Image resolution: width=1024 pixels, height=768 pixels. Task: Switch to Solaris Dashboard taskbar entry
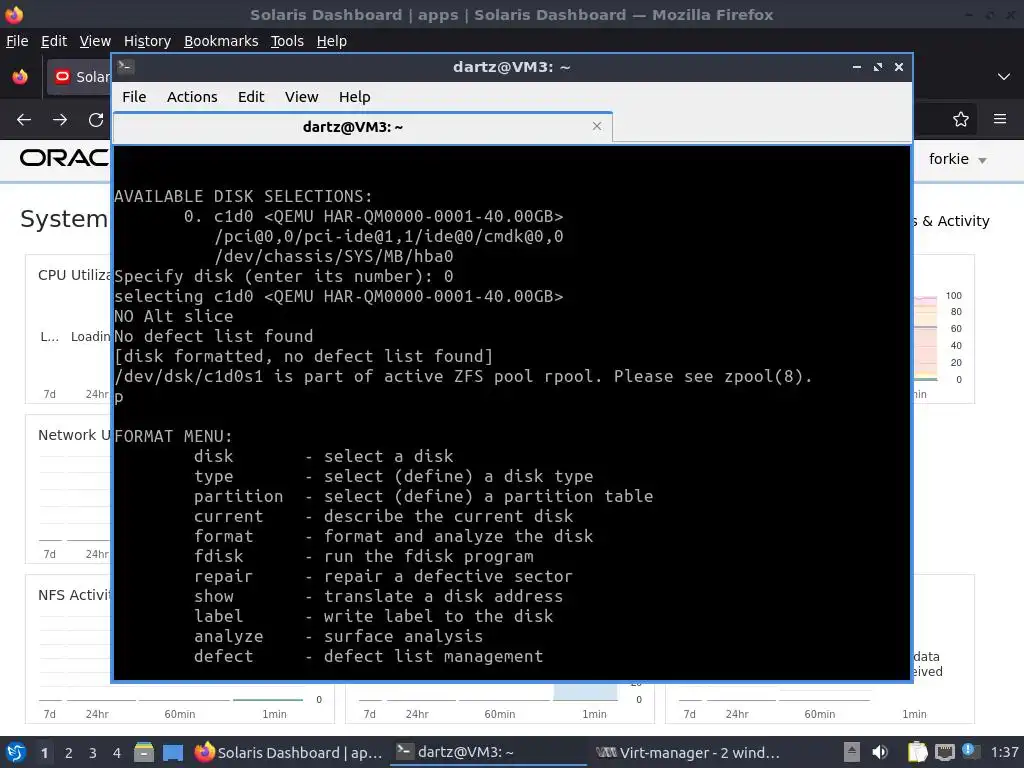point(289,752)
